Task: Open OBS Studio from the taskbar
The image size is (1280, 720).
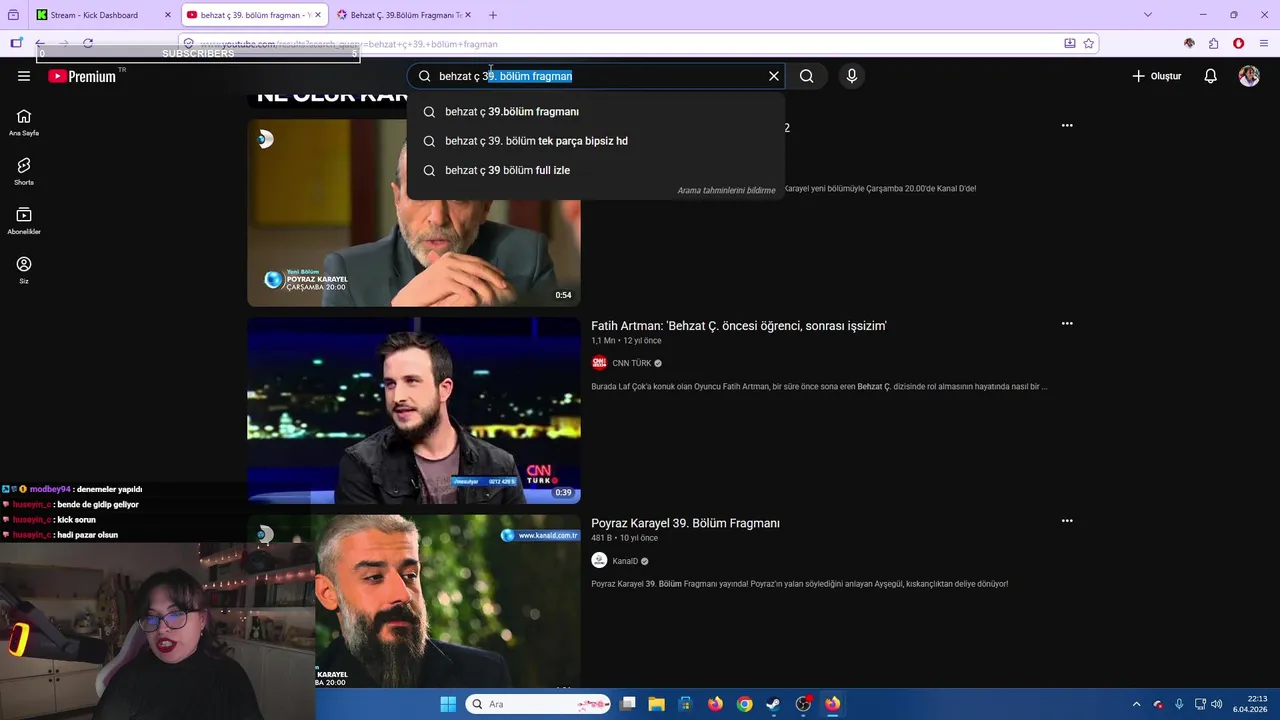Action: tap(803, 704)
